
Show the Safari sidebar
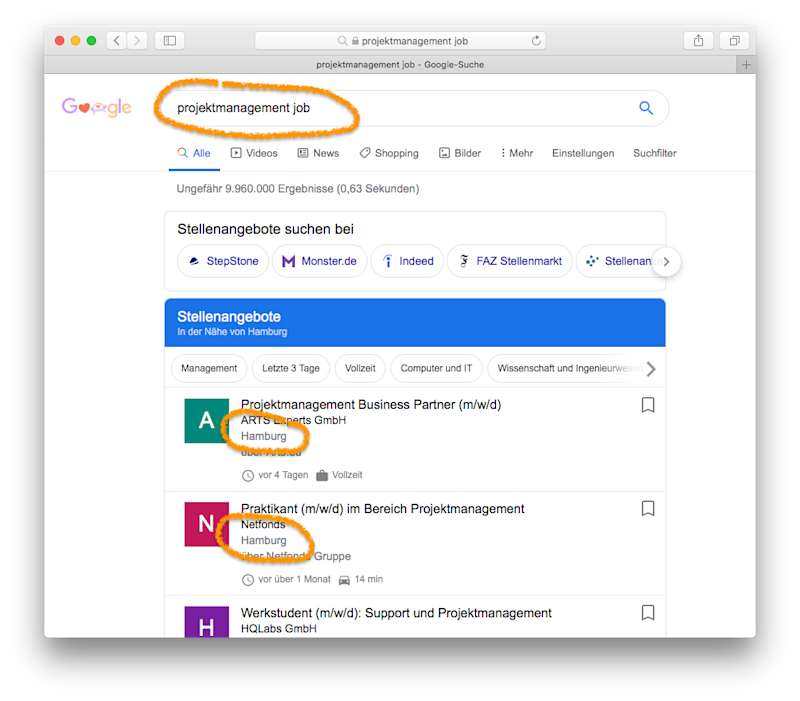coord(170,41)
